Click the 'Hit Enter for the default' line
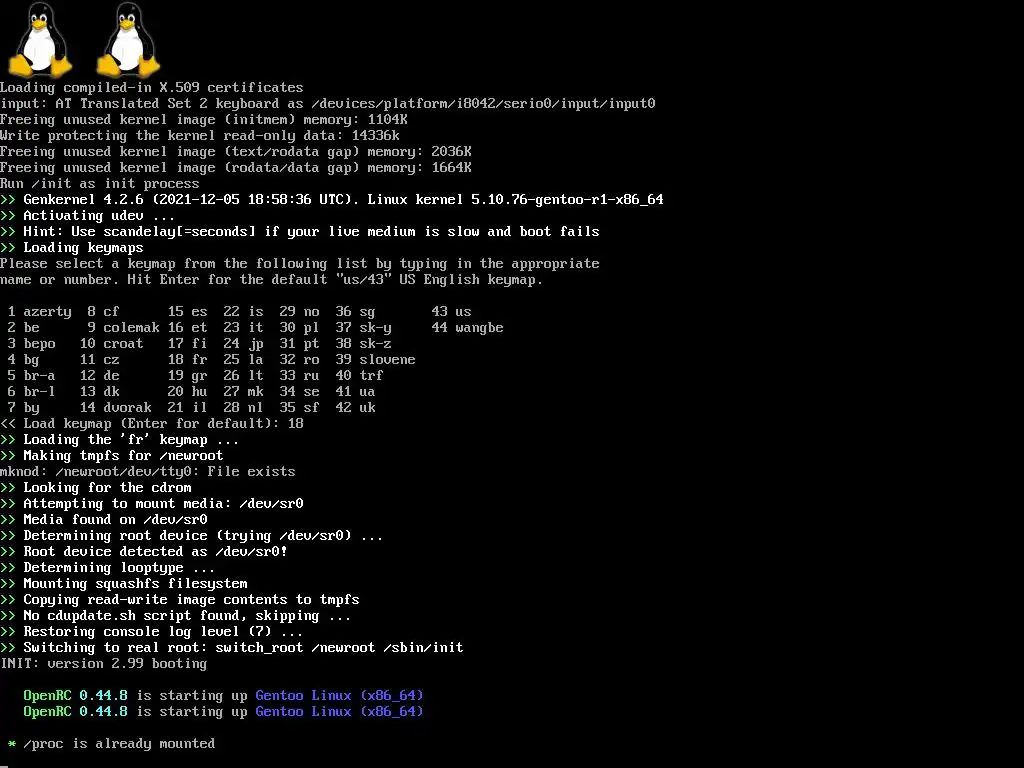 [272, 280]
